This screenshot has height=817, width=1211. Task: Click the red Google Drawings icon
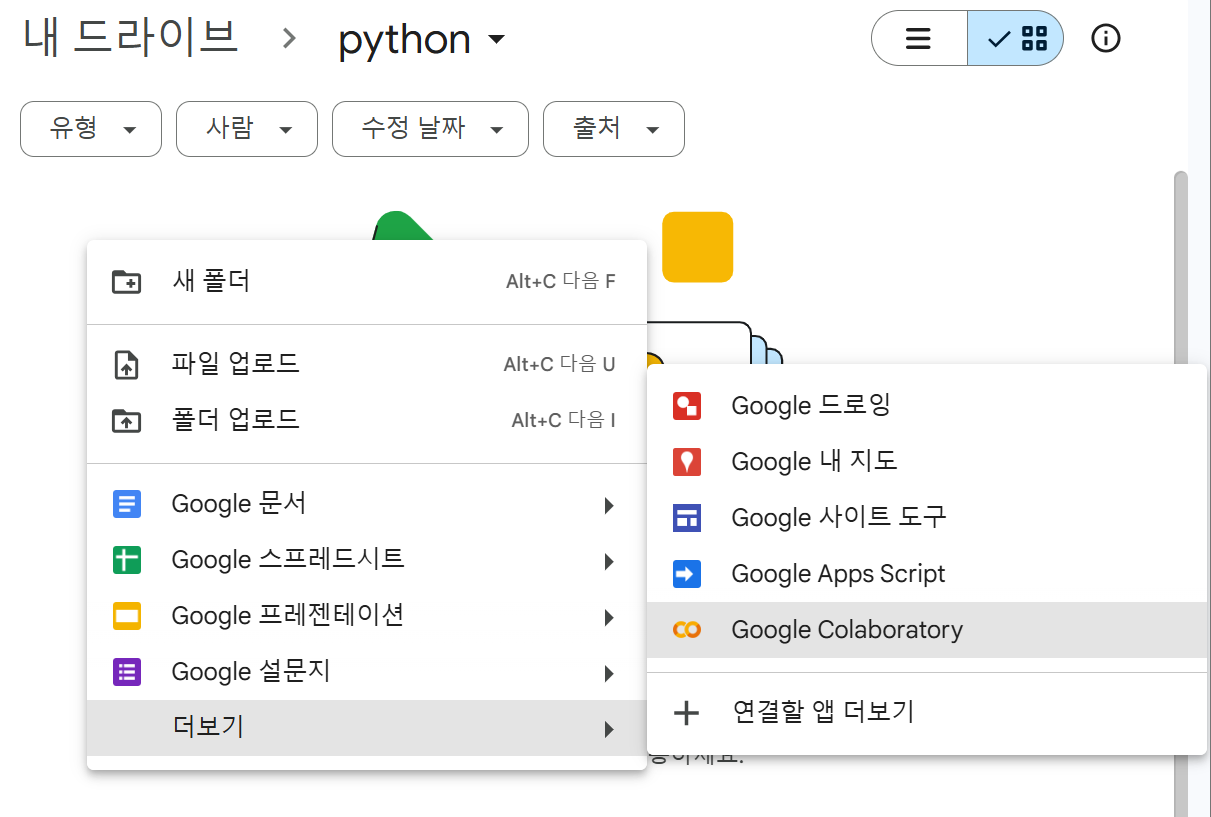pos(687,405)
